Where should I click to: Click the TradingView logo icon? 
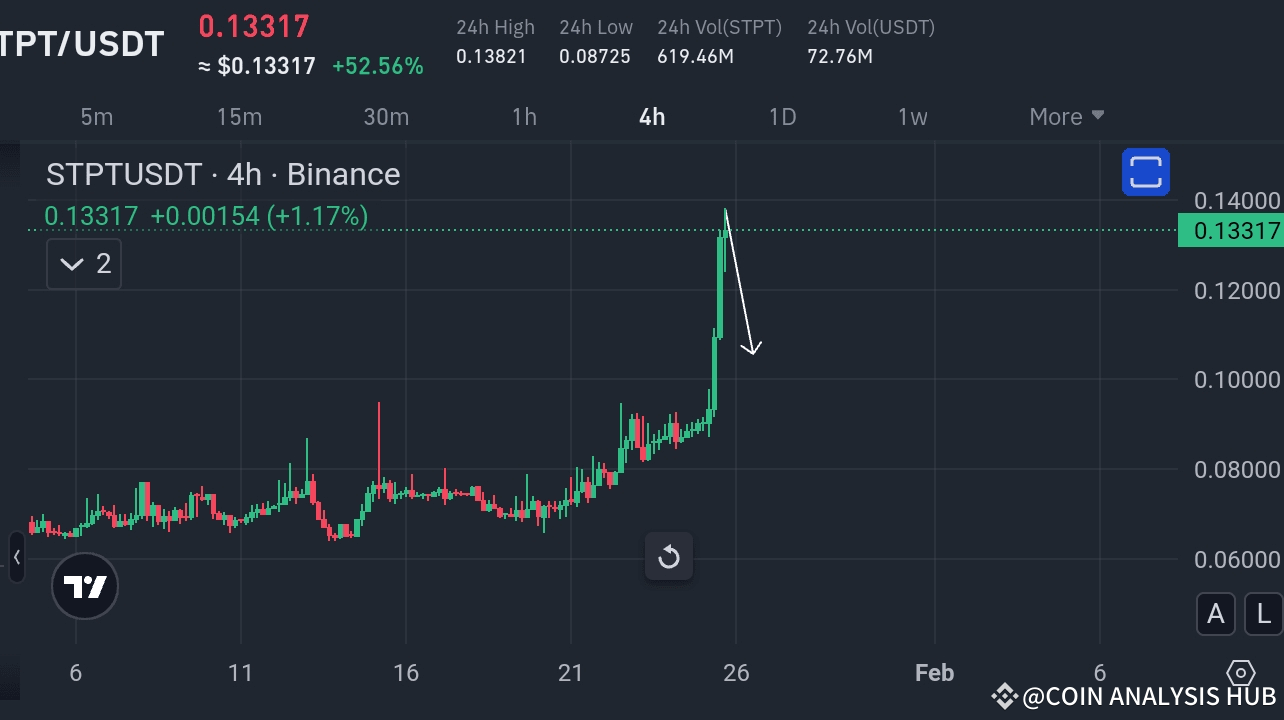click(85, 586)
